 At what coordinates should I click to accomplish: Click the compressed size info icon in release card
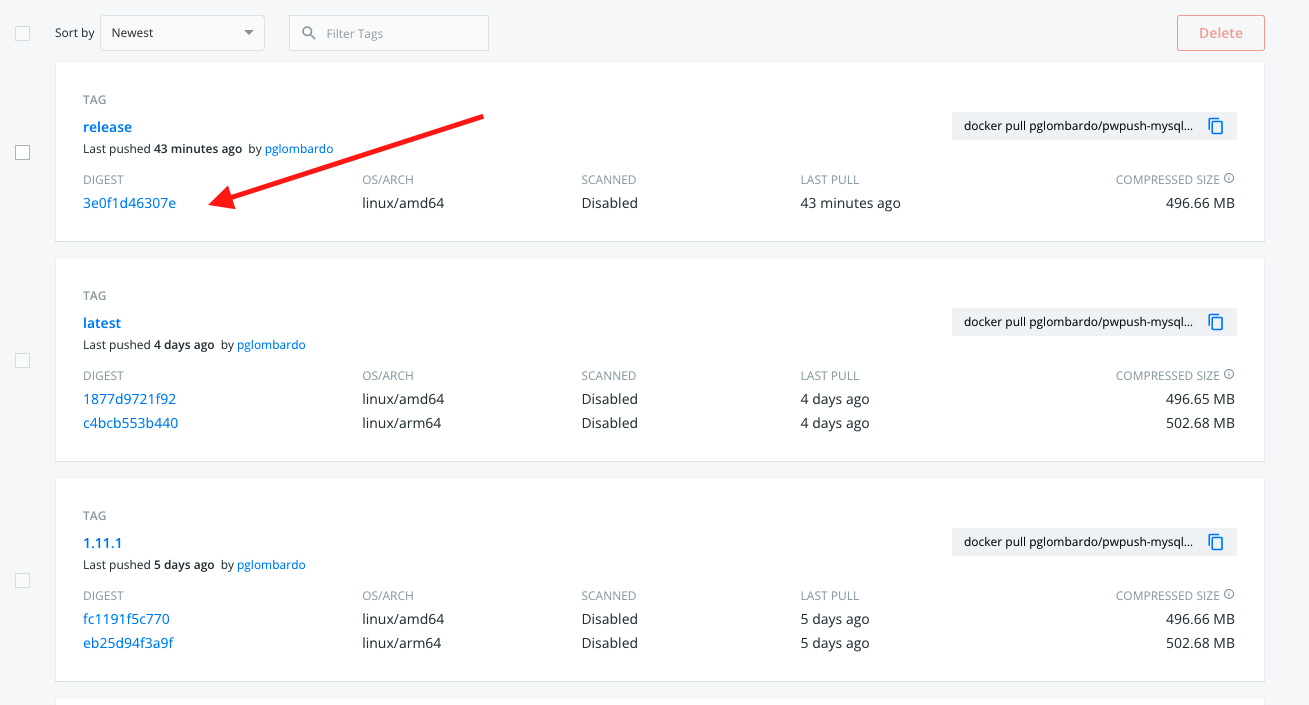(1229, 179)
